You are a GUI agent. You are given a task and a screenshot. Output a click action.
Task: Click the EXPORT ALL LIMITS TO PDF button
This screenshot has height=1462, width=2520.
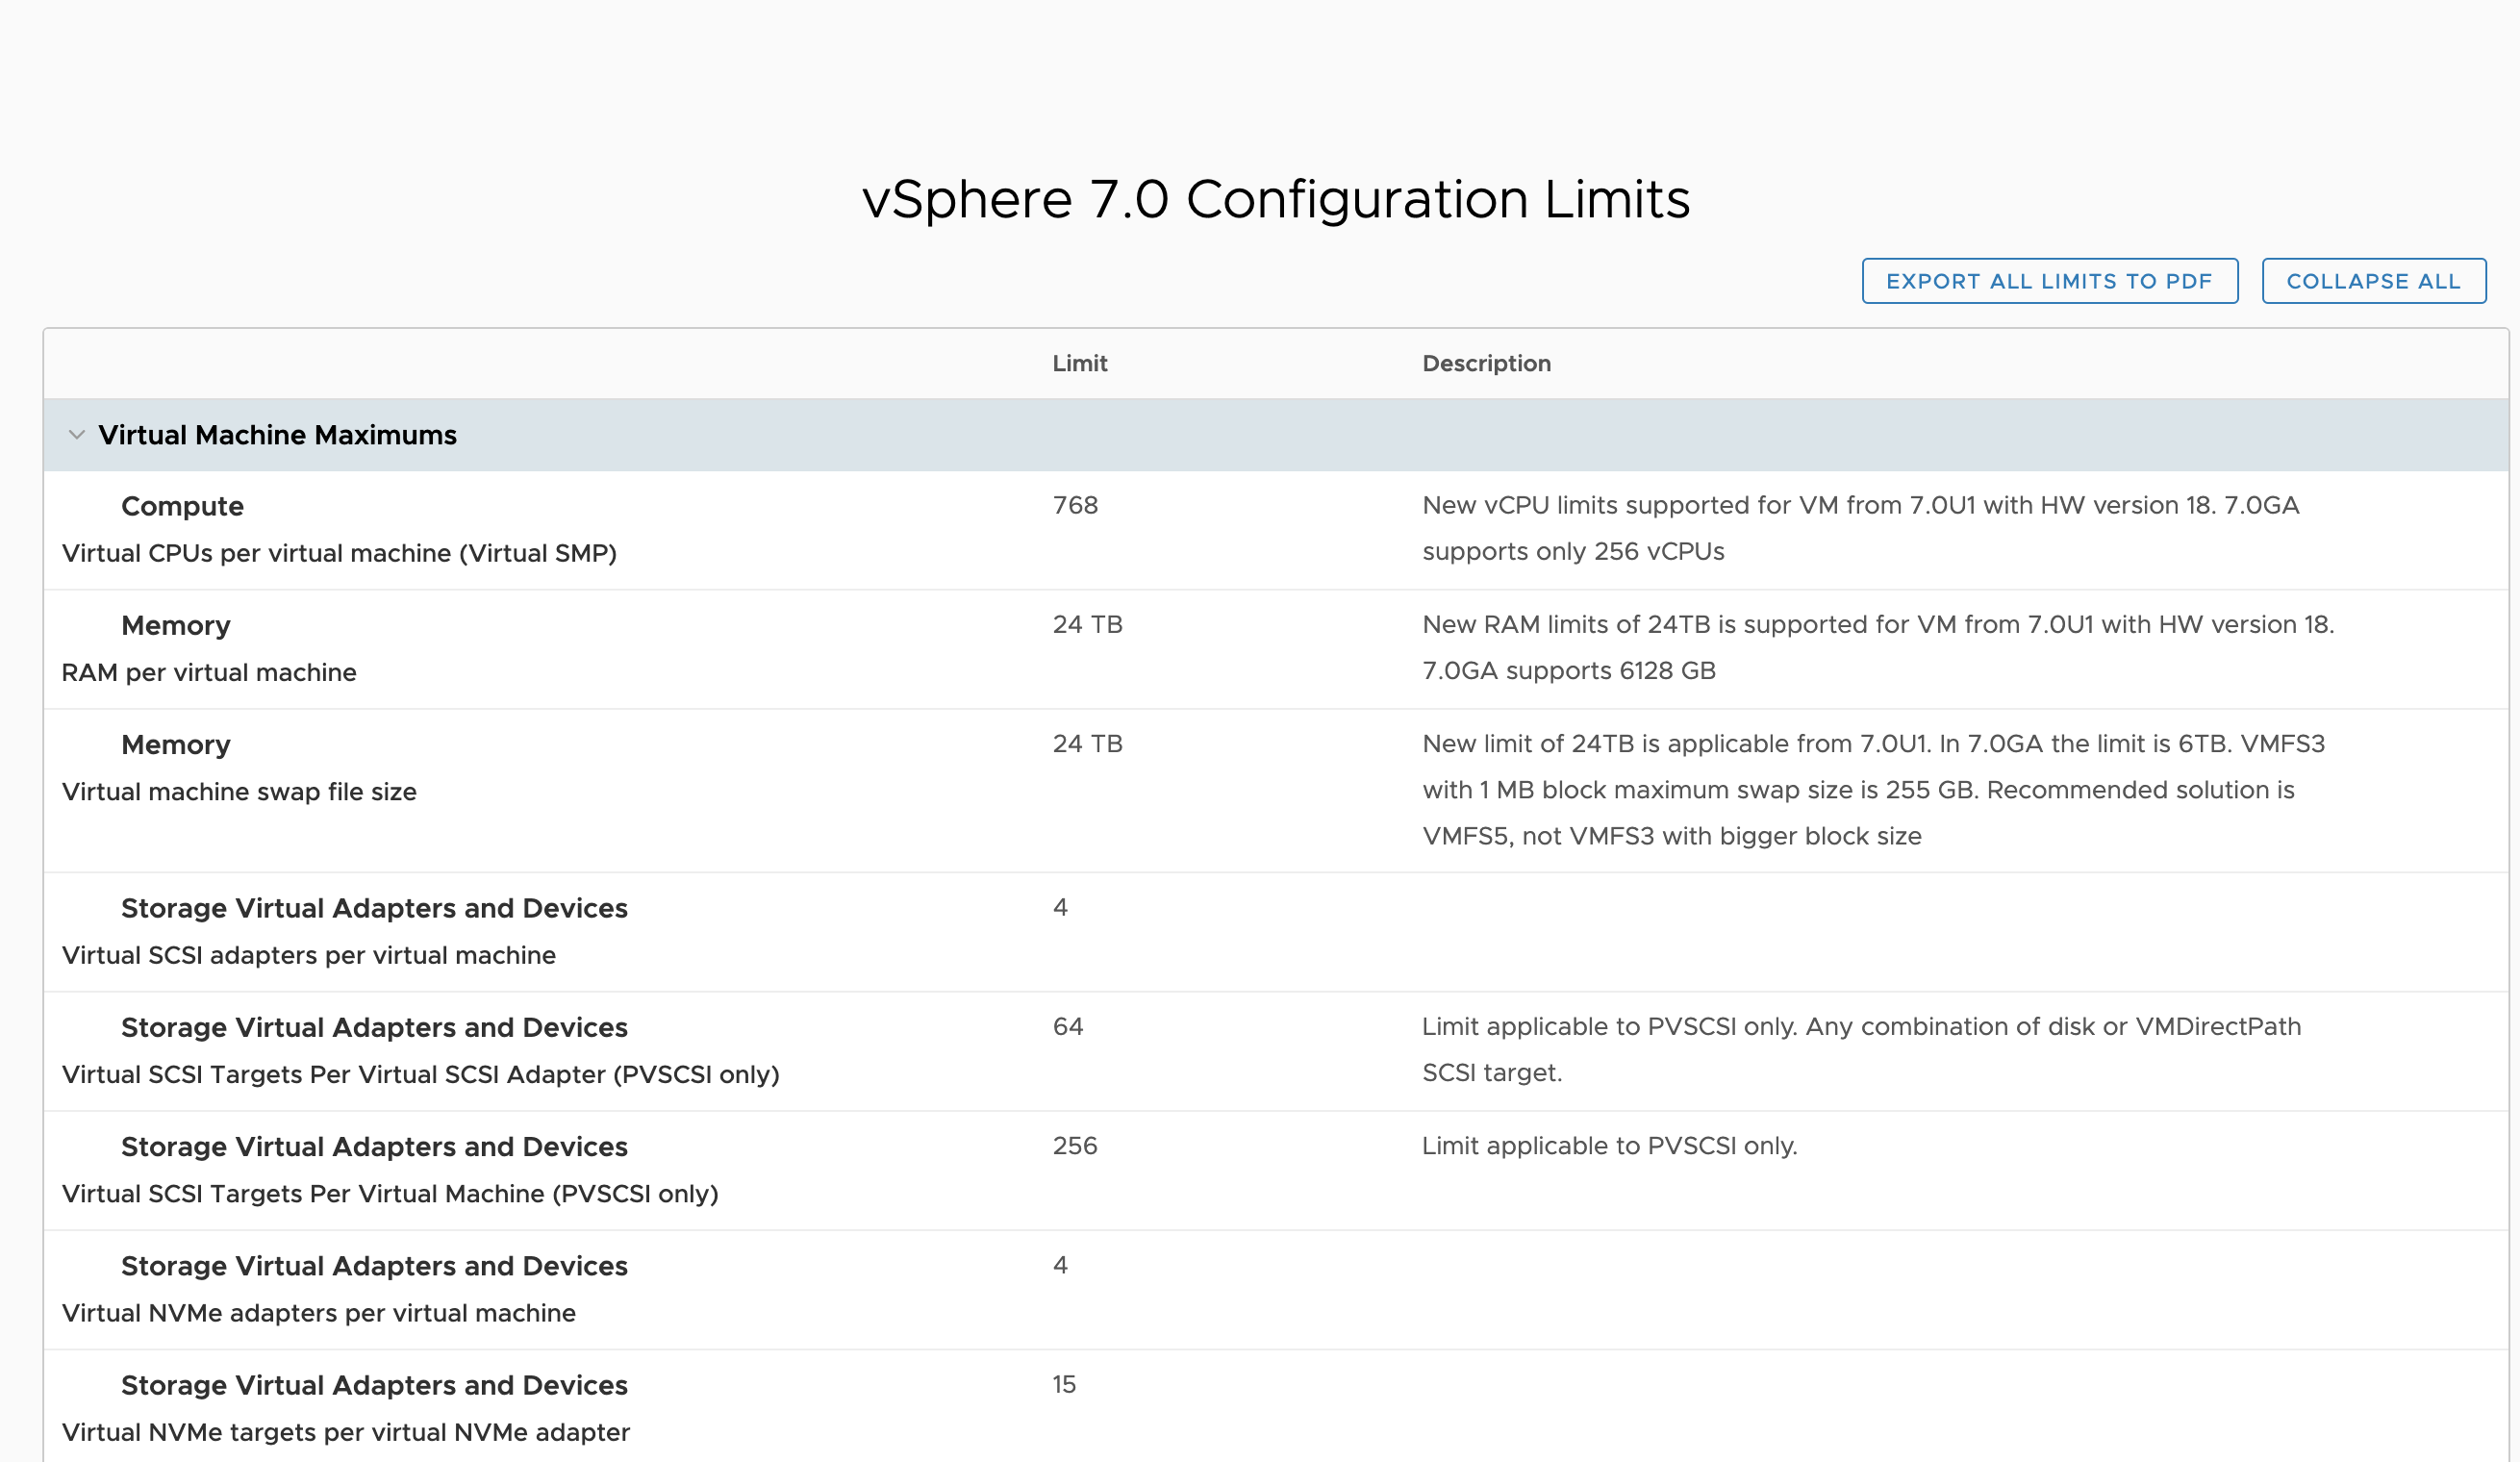coord(2050,281)
